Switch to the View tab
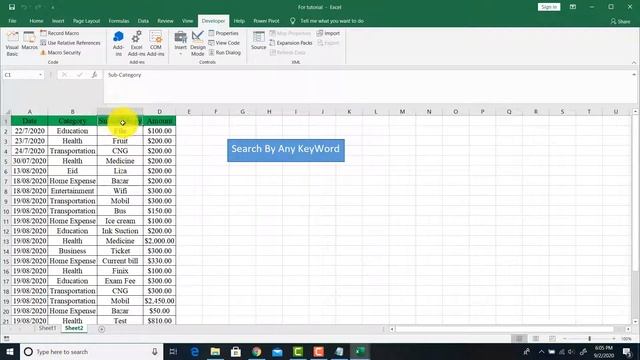Image resolution: width=640 pixels, height=360 pixels. pyautogui.click(x=187, y=21)
